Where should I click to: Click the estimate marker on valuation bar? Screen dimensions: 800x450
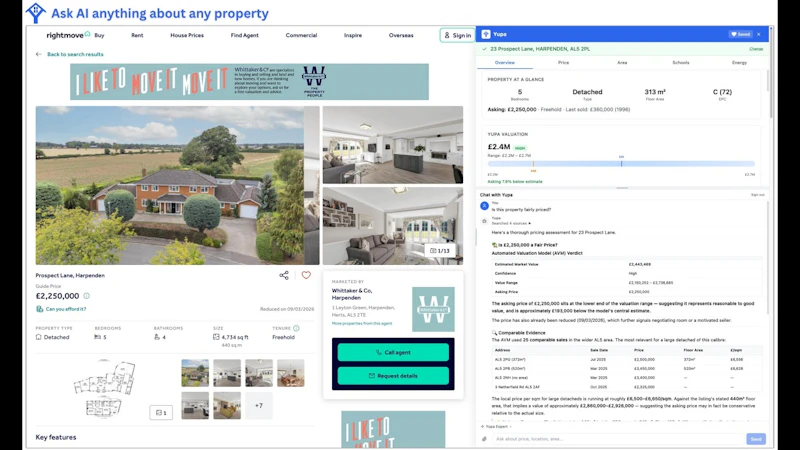(621, 163)
